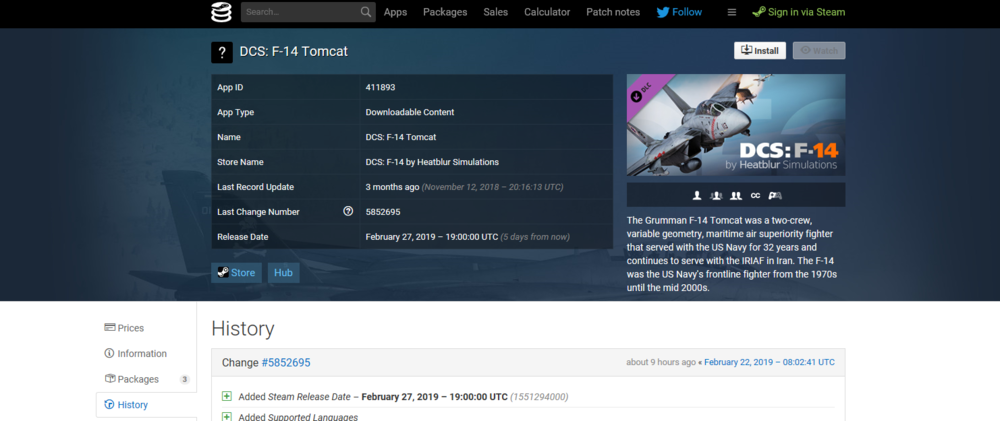Click the History section heading
This screenshot has width=1000, height=421.
(243, 329)
